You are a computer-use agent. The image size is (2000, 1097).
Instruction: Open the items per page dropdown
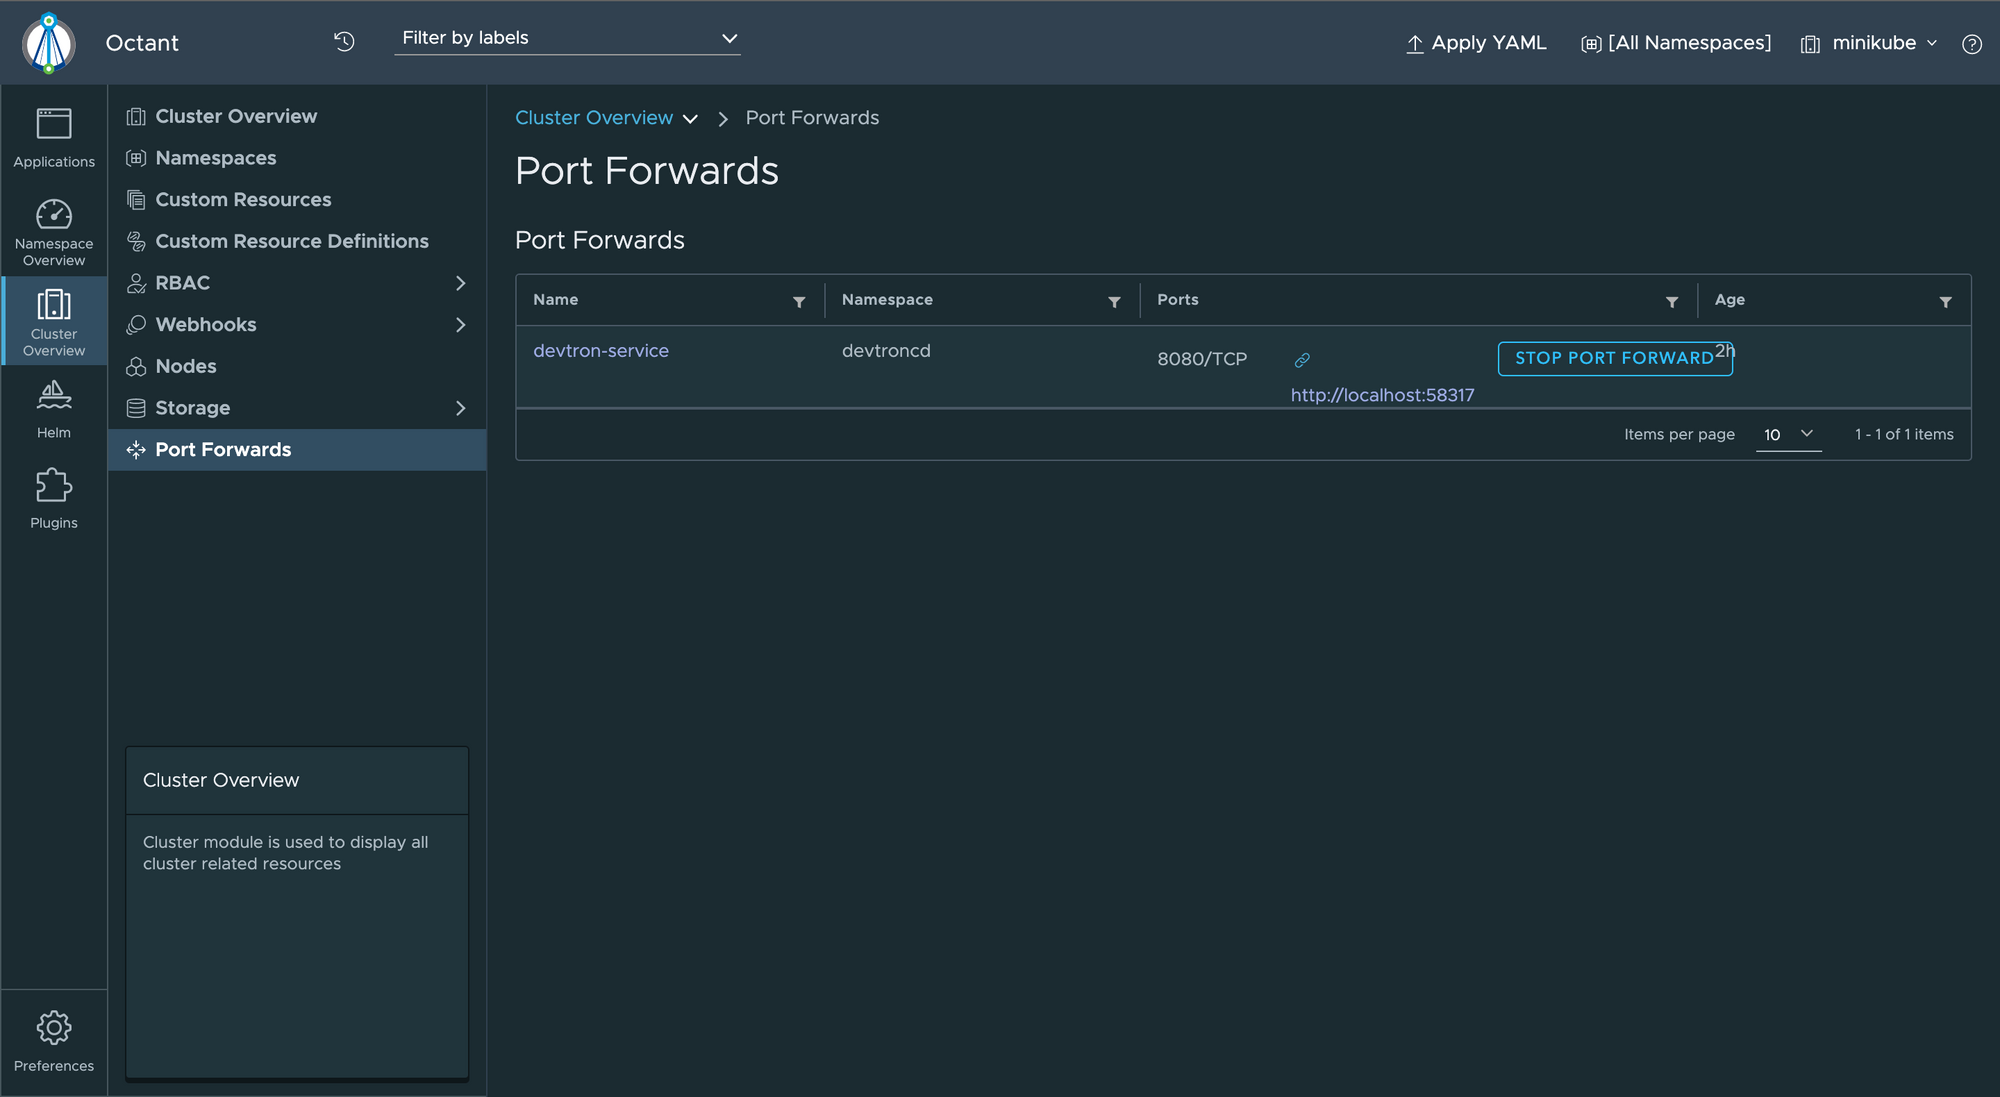coord(1787,434)
